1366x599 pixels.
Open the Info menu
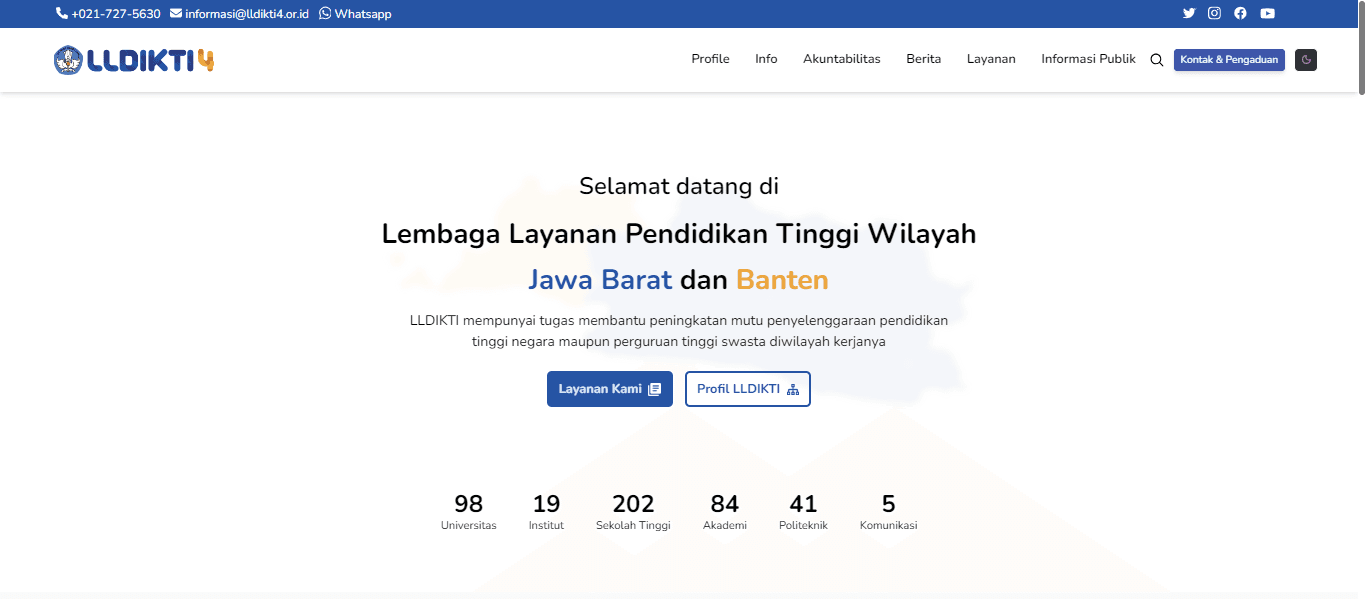click(766, 59)
